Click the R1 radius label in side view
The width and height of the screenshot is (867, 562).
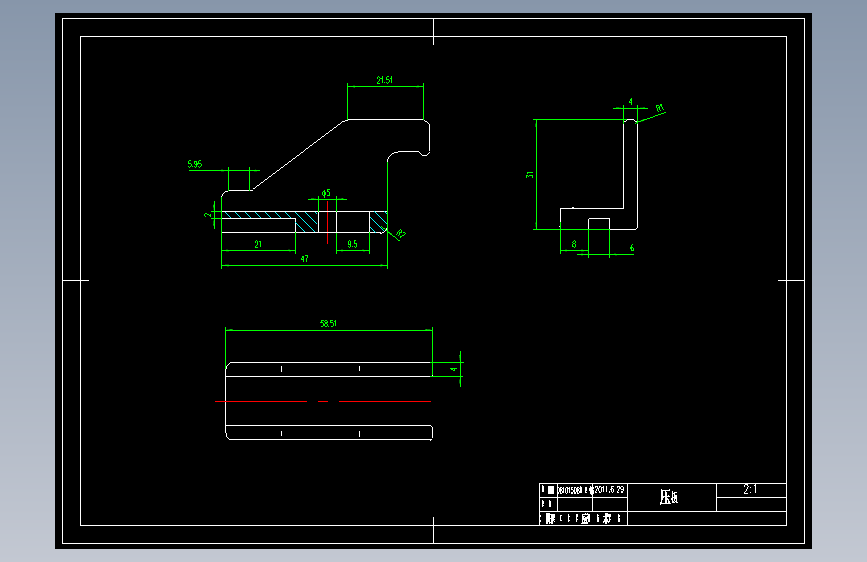(660, 108)
